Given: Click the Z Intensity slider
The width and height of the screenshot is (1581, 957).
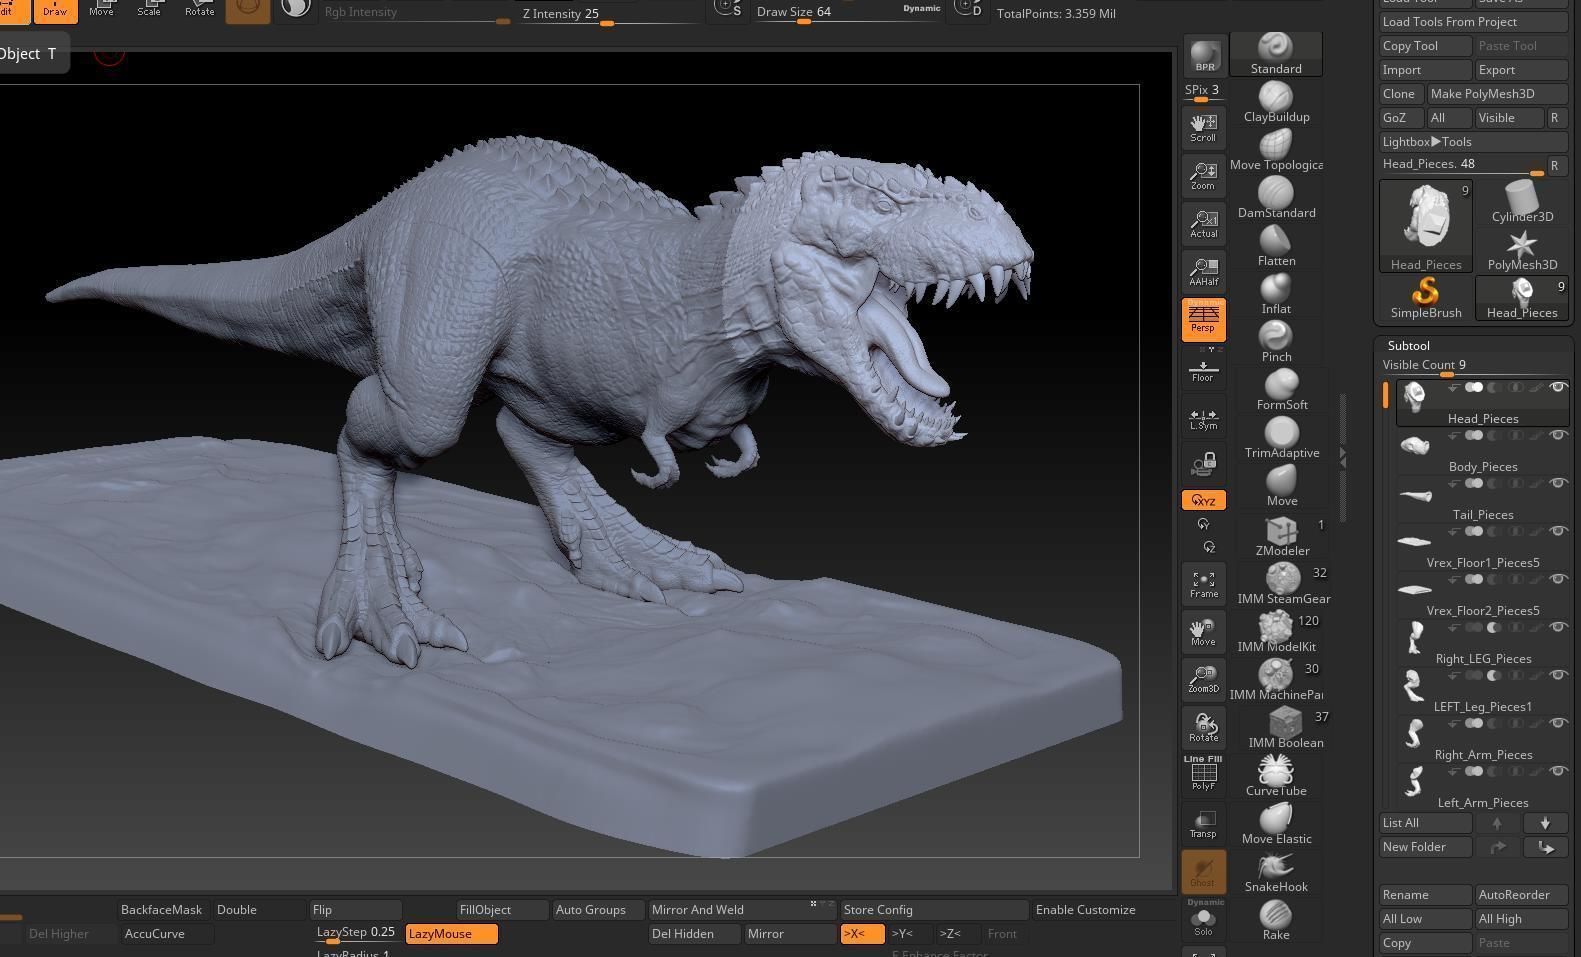Looking at the screenshot, I should [612, 15].
